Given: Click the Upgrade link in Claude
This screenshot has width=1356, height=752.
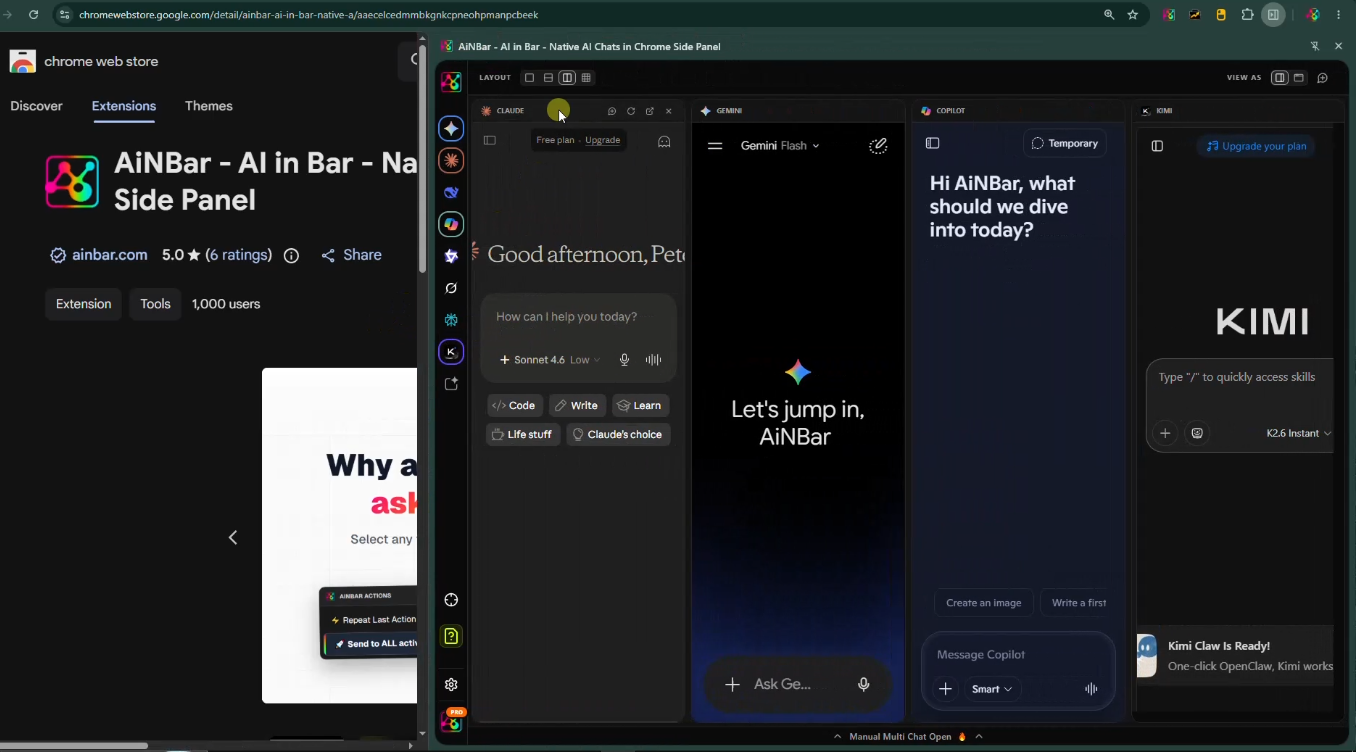Looking at the screenshot, I should (602, 140).
